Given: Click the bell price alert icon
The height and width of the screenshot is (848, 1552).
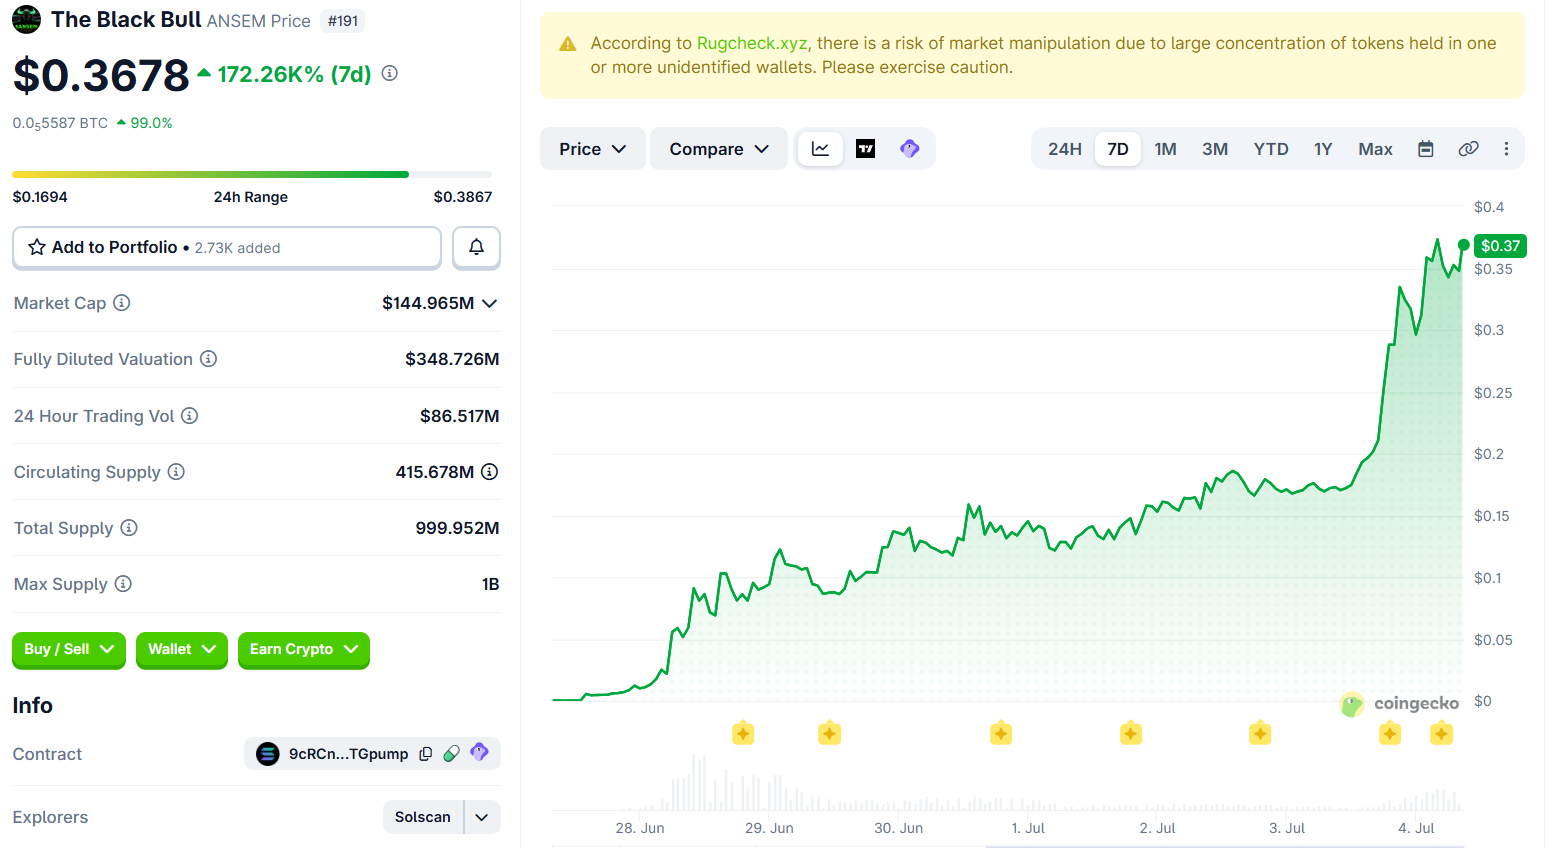Looking at the screenshot, I should pos(476,247).
